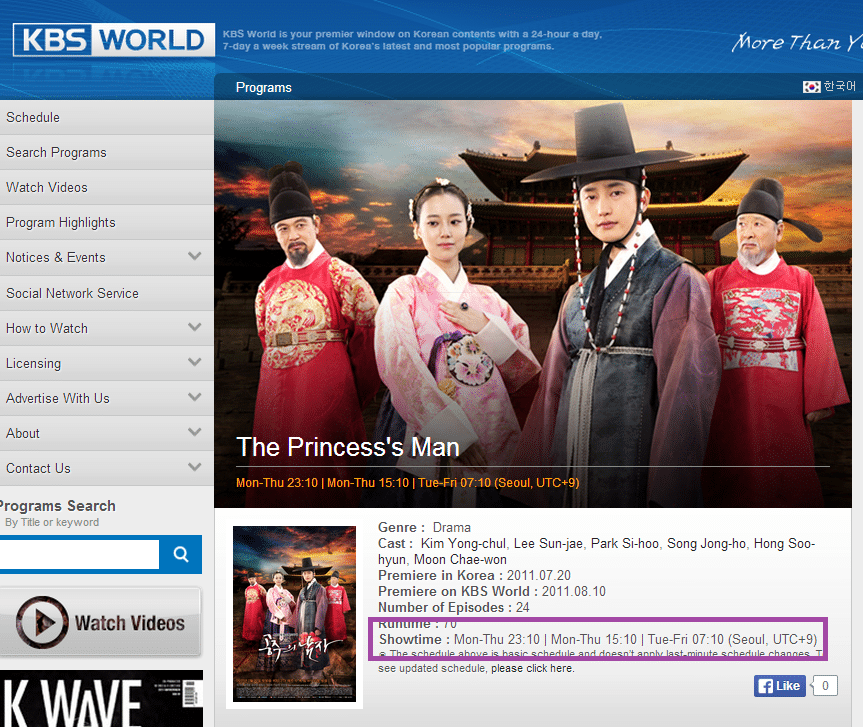Click the Korean flag language icon
Viewport: 863px width, 727px height.
coord(811,87)
